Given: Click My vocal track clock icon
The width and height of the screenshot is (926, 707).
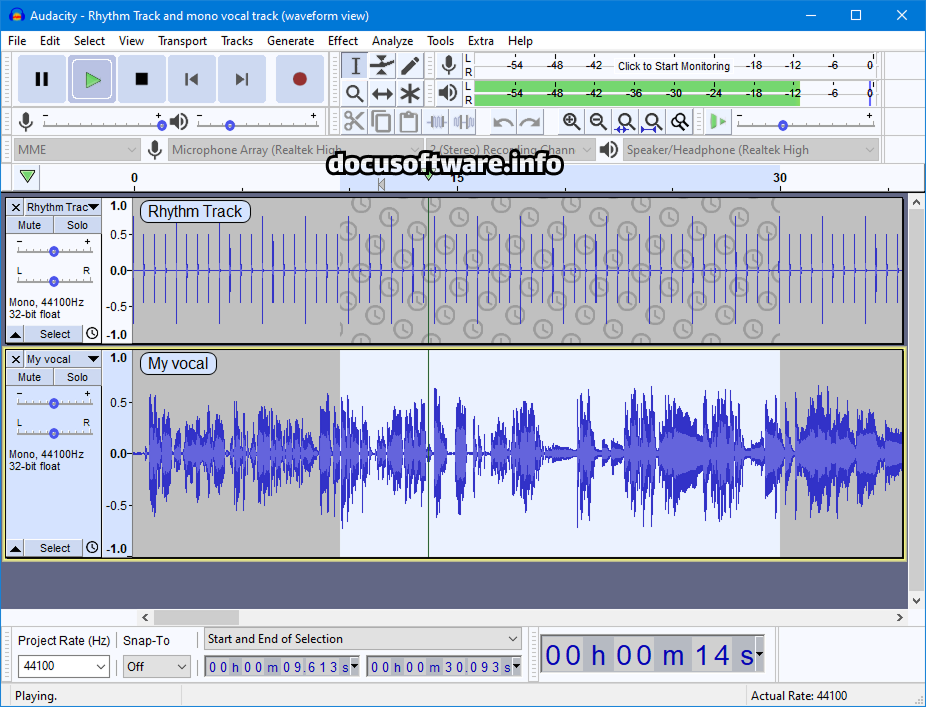Looking at the screenshot, I should tap(92, 547).
